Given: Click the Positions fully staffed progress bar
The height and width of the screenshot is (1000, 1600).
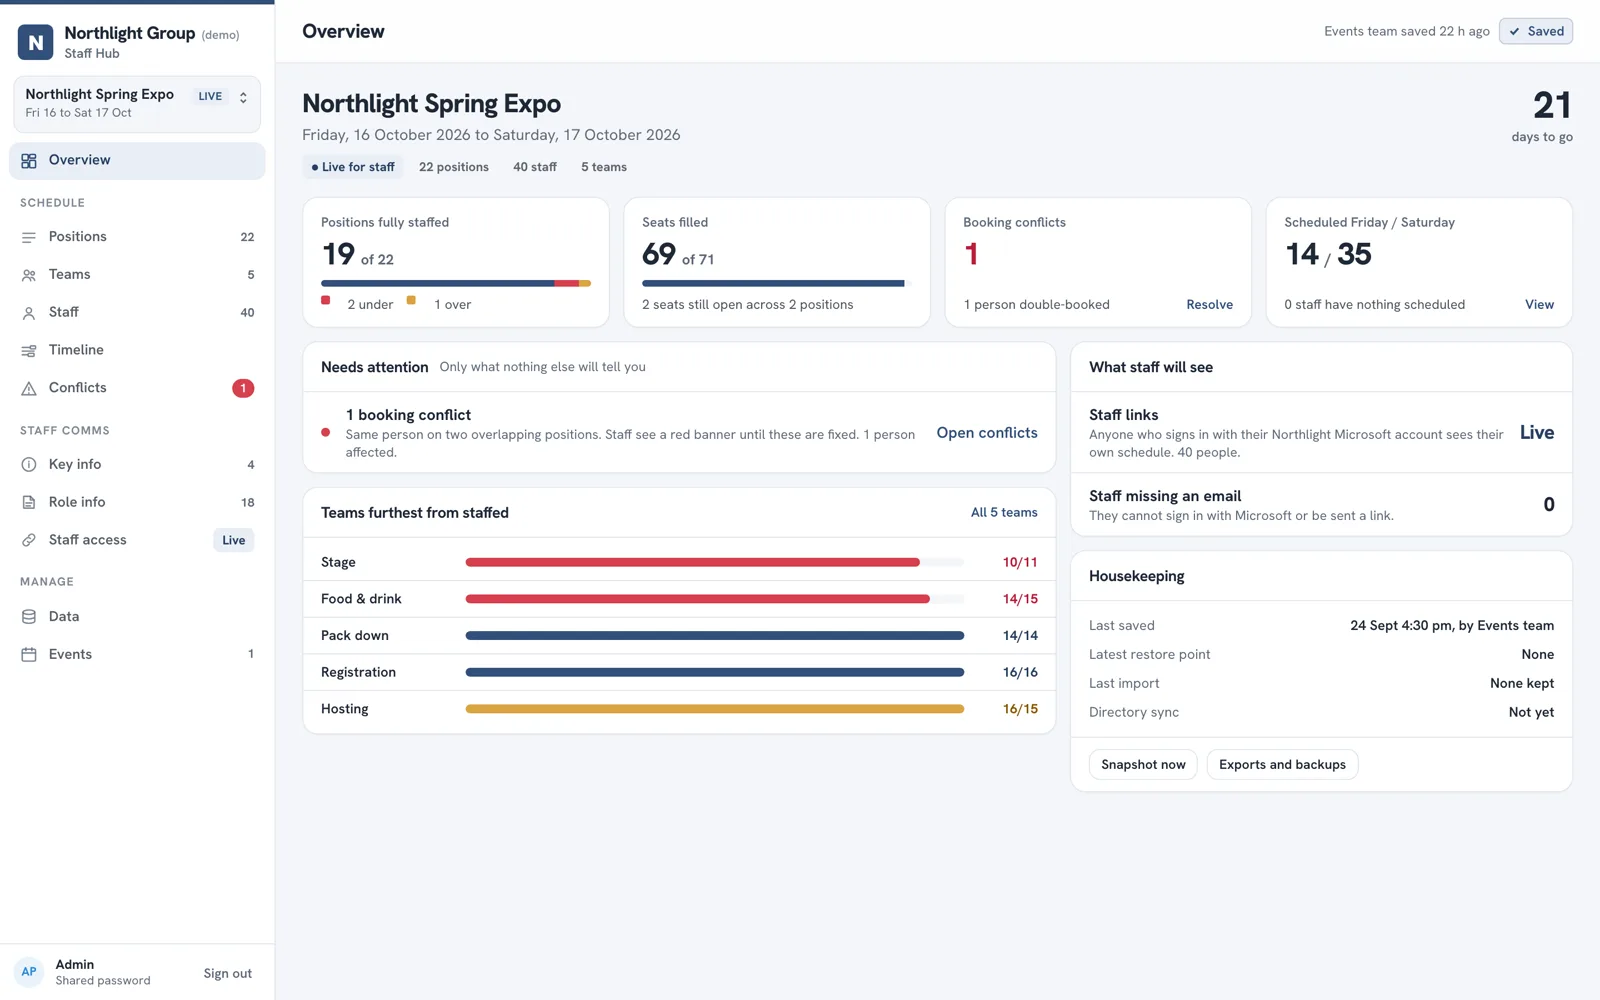Looking at the screenshot, I should tap(456, 284).
